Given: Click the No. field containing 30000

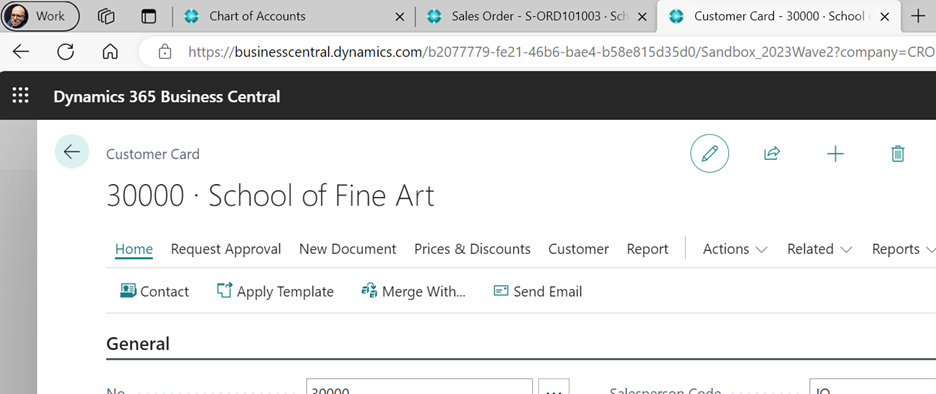Looking at the screenshot, I should coord(419,387).
